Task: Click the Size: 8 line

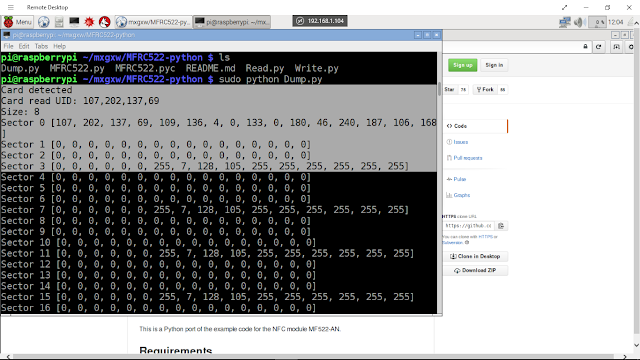Action: click(x=20, y=112)
